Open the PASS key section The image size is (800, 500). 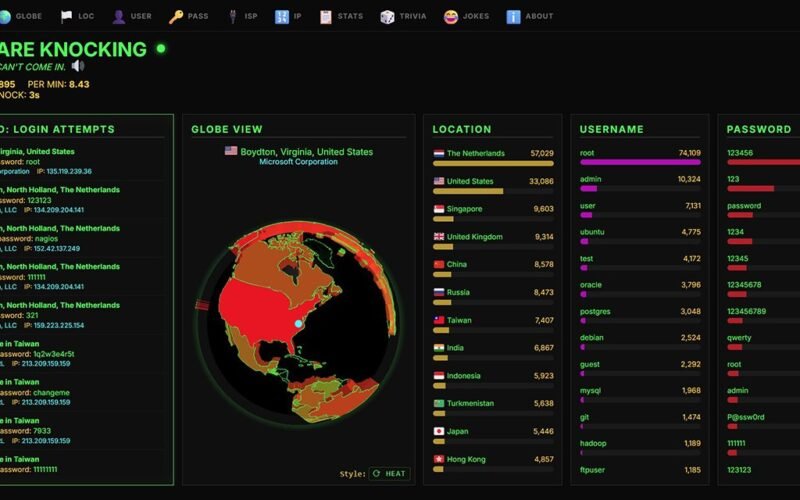tap(189, 16)
